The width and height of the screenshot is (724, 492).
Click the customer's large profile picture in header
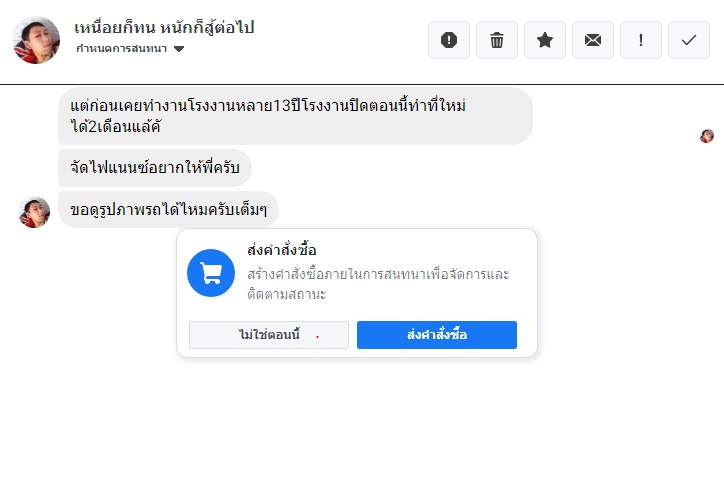click(x=36, y=40)
